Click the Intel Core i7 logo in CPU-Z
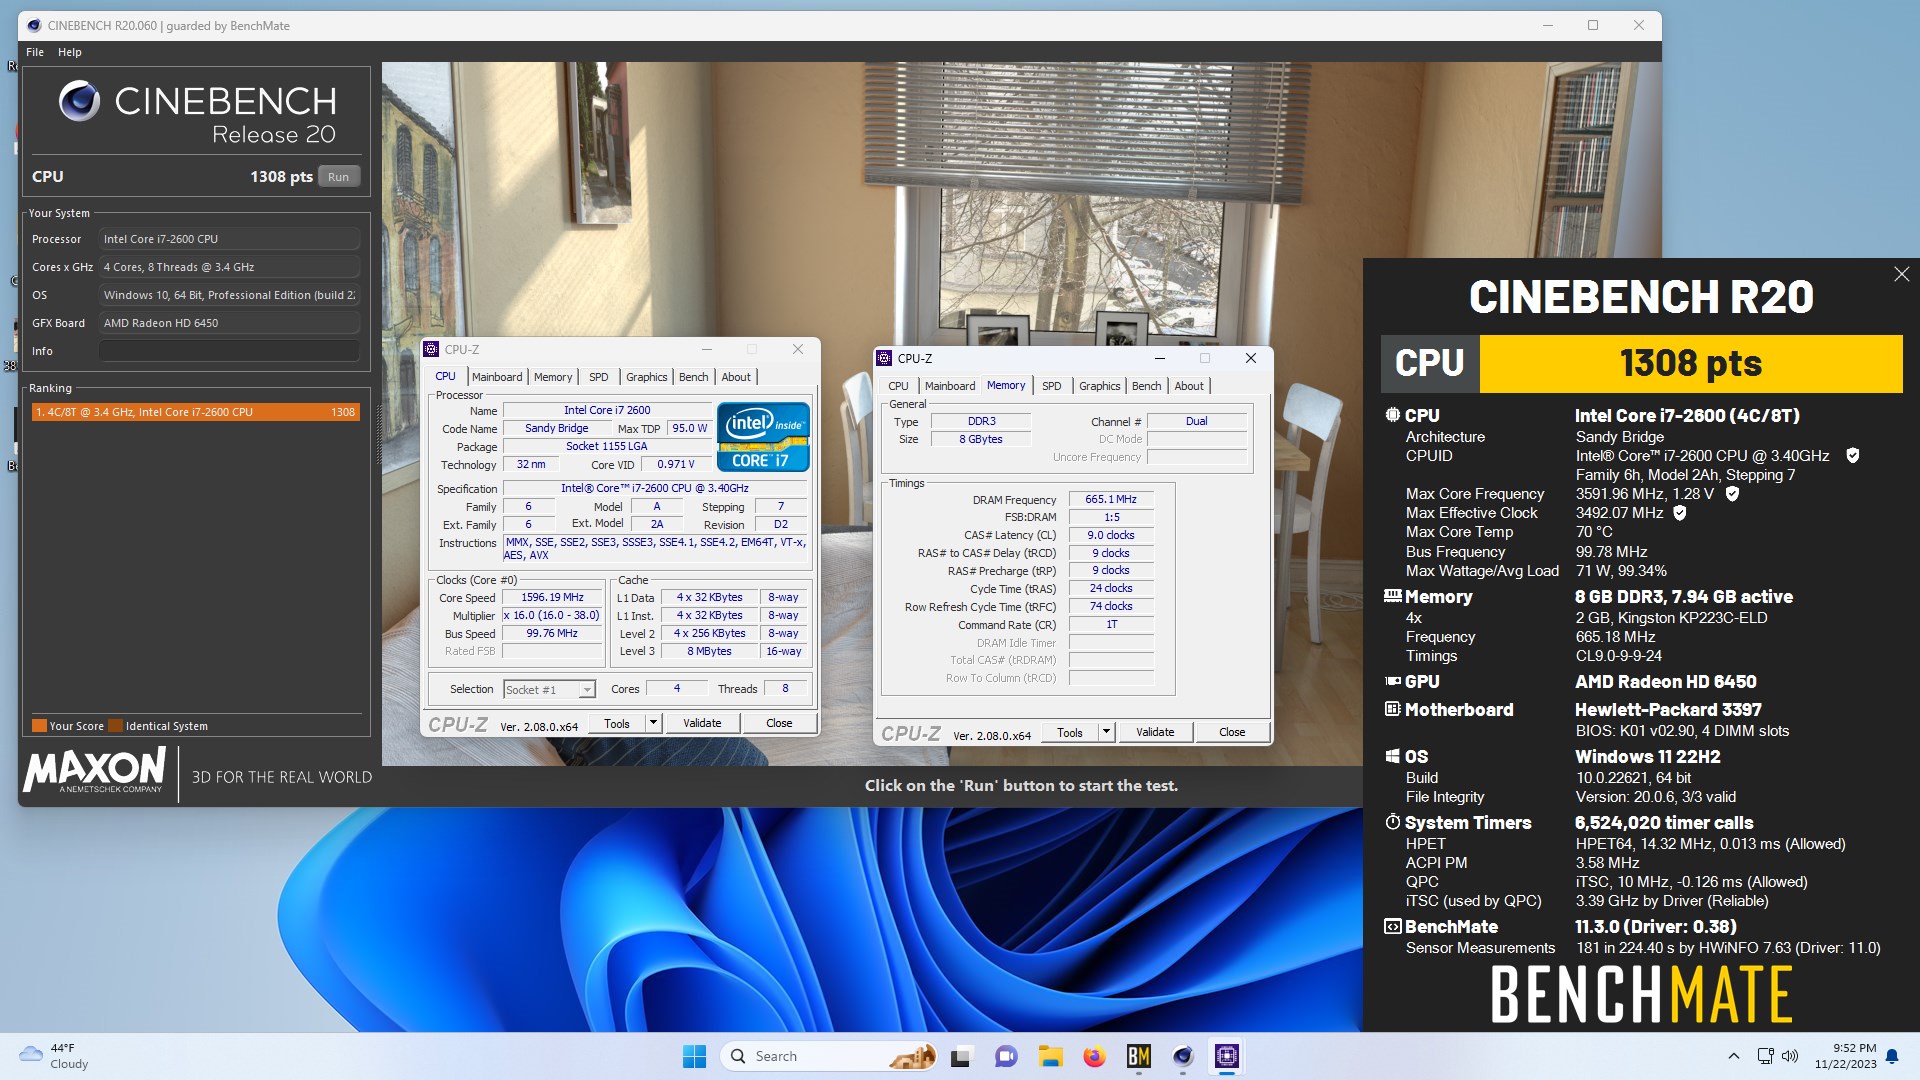 pos(763,437)
